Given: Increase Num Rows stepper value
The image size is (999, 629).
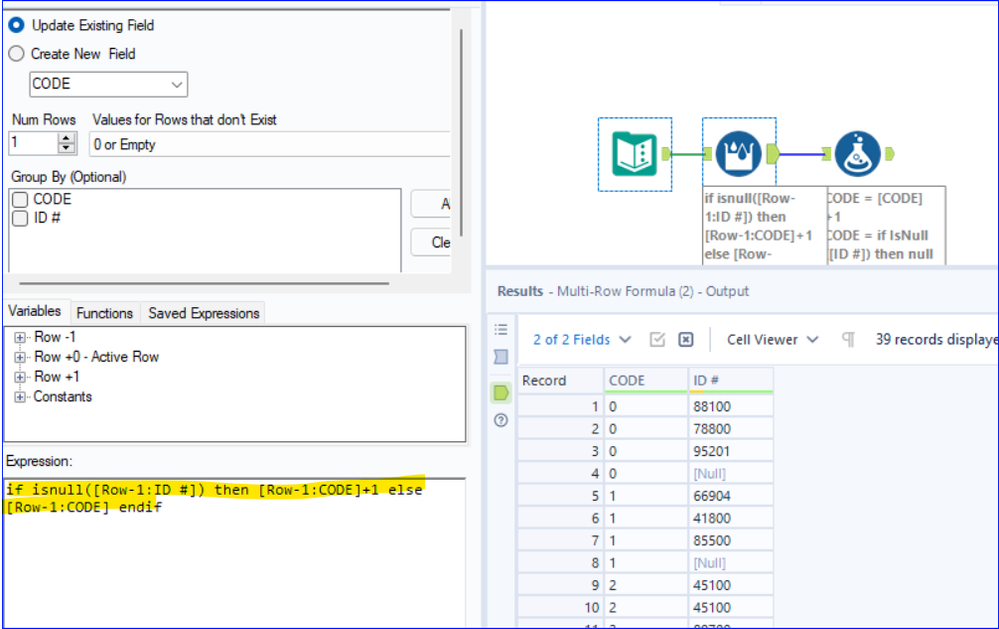Looking at the screenshot, I should pos(66,138).
